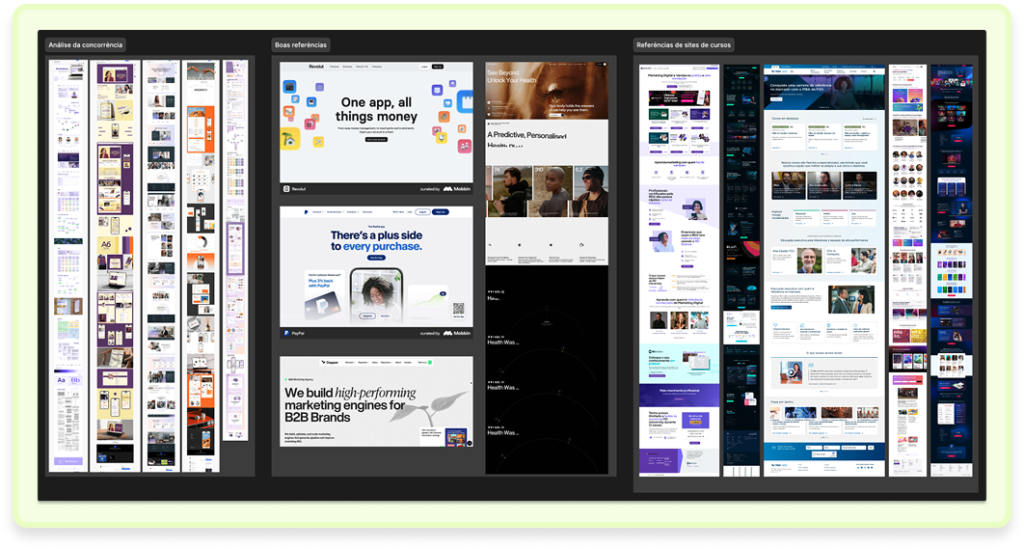
Task: Open the dark teal course site screenshot
Action: [741, 270]
